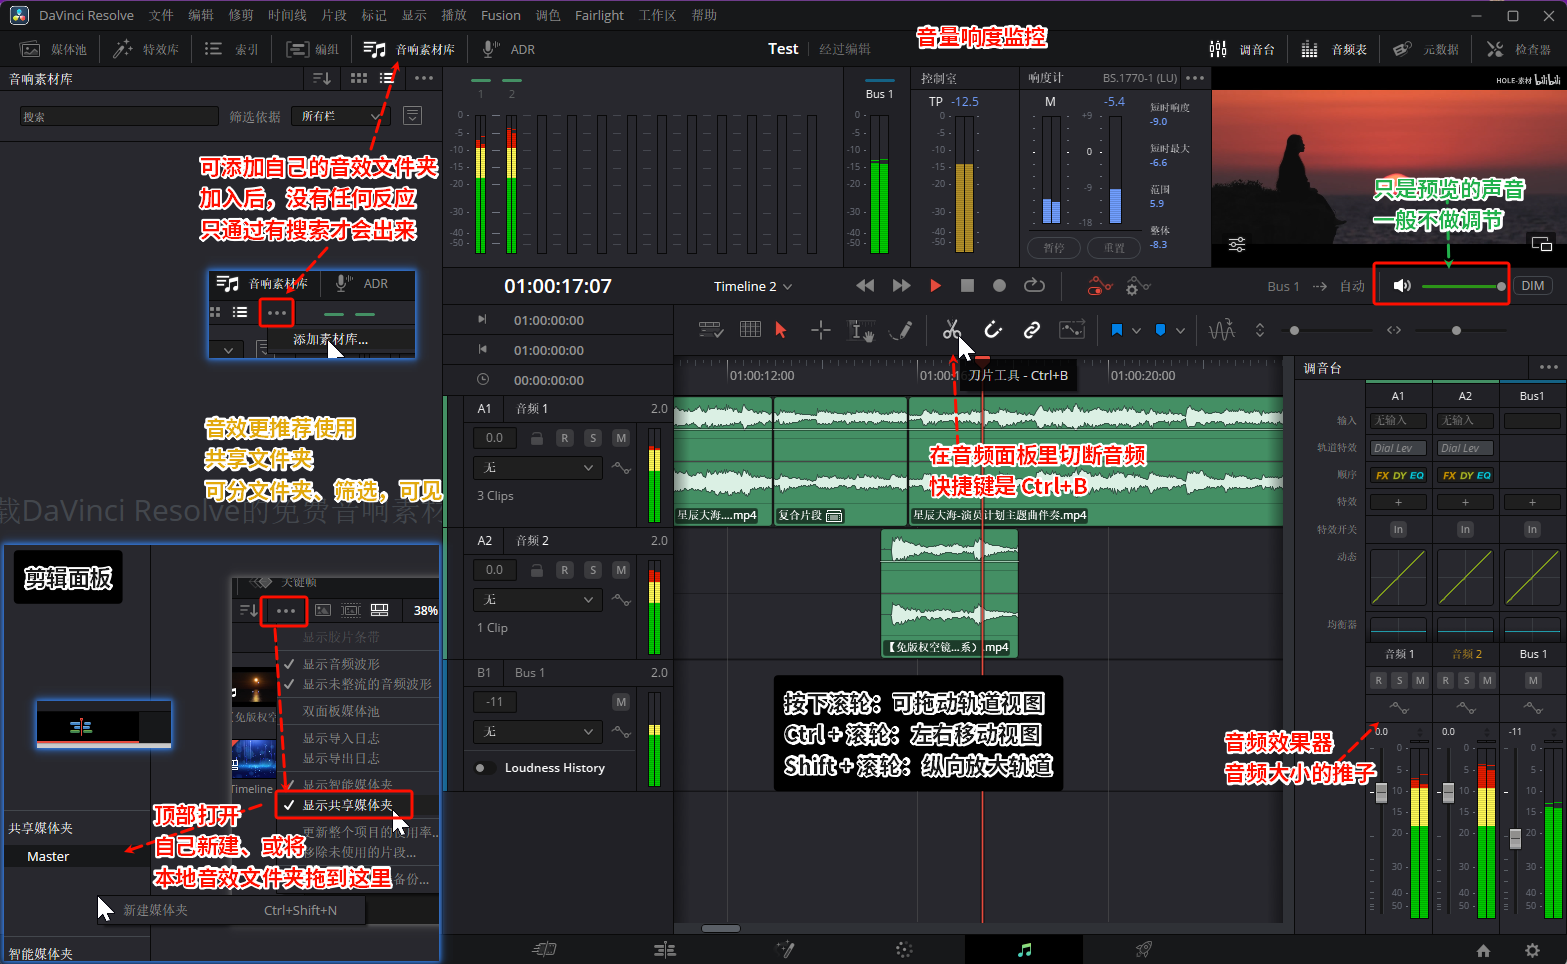Select the razor (刀片工具) scissors tool
The image size is (1567, 964).
[951, 330]
